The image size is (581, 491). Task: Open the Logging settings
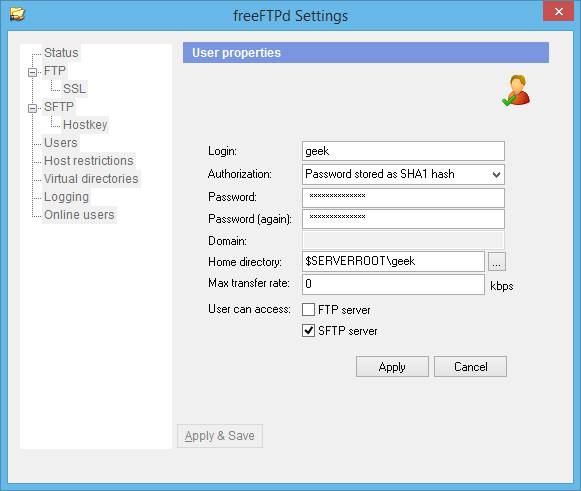pos(66,197)
